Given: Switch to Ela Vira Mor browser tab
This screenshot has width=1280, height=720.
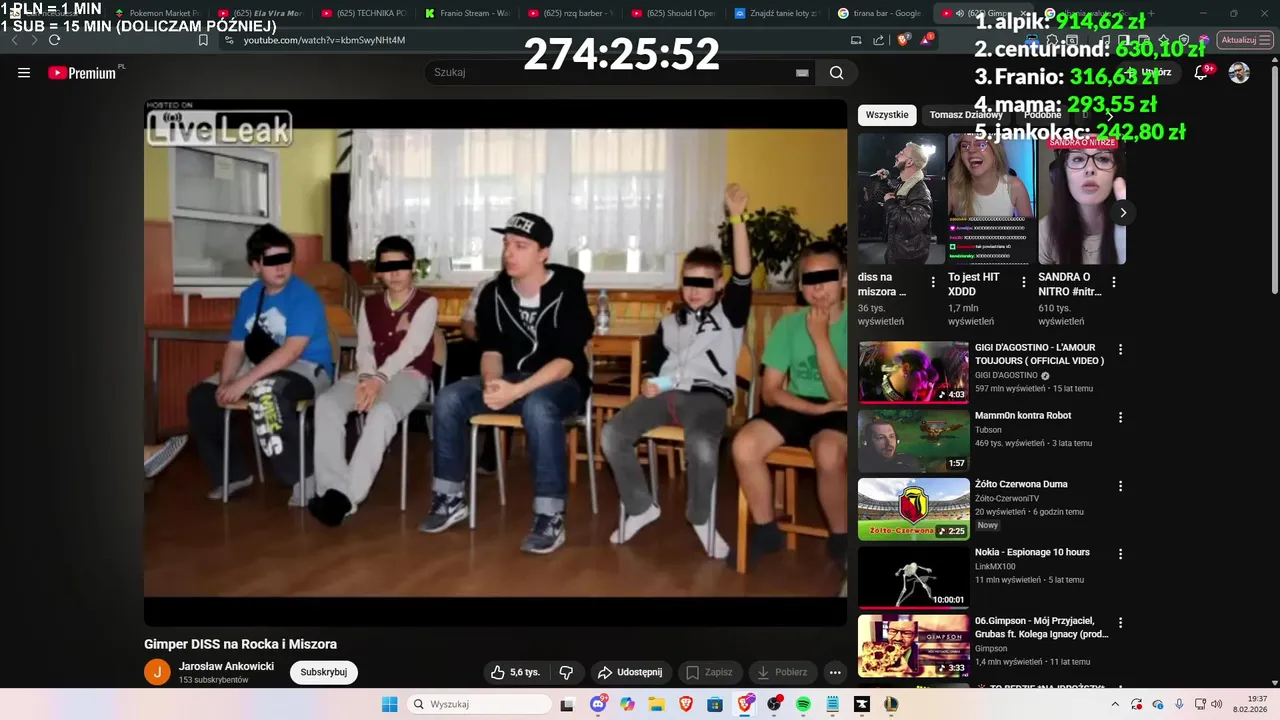Looking at the screenshot, I should 263,13.
